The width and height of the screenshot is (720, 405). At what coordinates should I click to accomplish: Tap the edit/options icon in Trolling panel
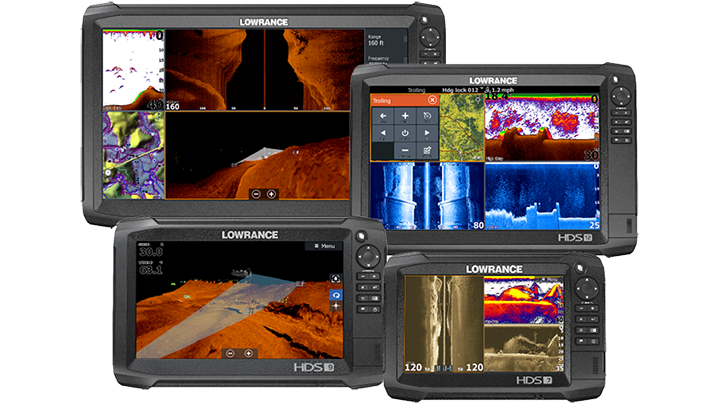tap(427, 150)
